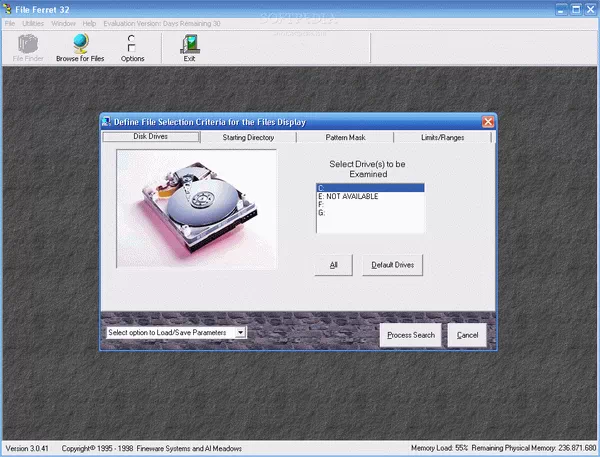Click the Copyright Fineware Systems status text
The height and width of the screenshot is (457, 600).
coord(152,448)
